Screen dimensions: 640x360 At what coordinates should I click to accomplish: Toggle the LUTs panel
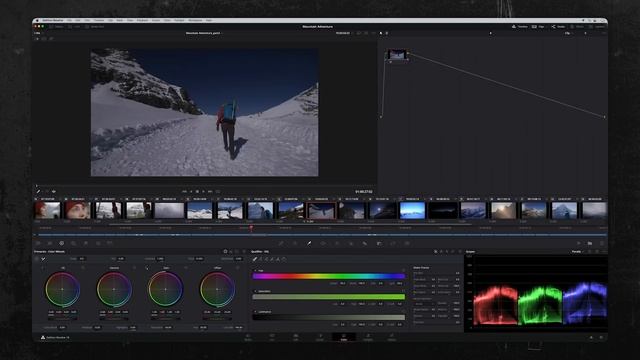(75, 27)
